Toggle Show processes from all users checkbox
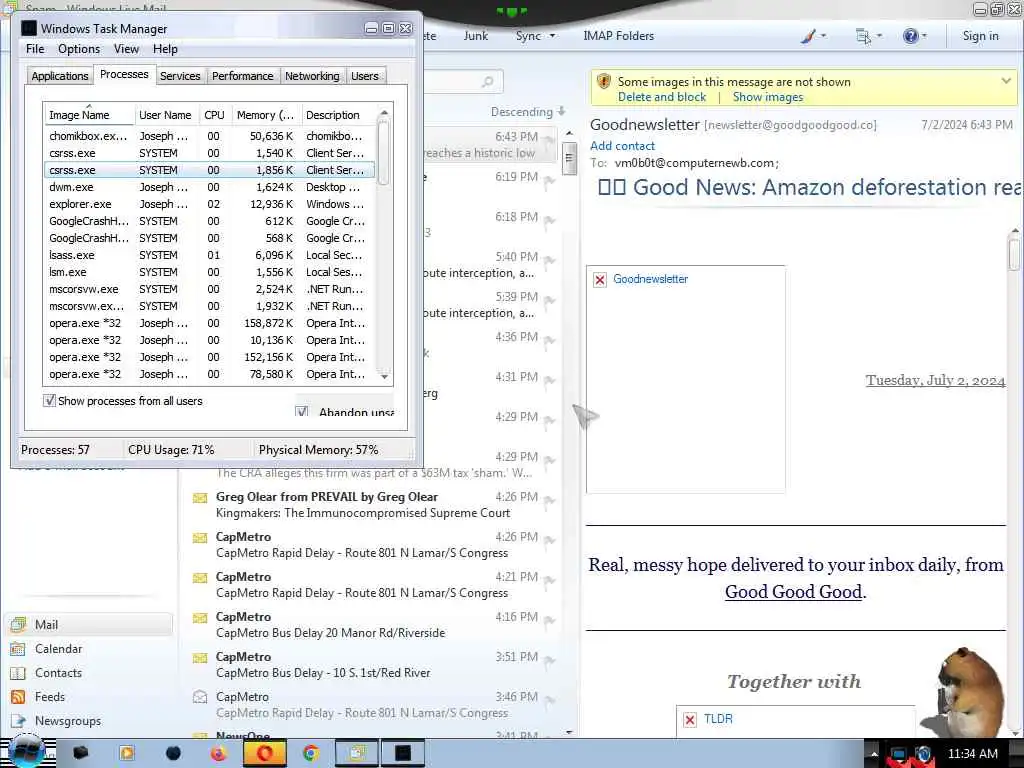The image size is (1024, 768). point(50,400)
